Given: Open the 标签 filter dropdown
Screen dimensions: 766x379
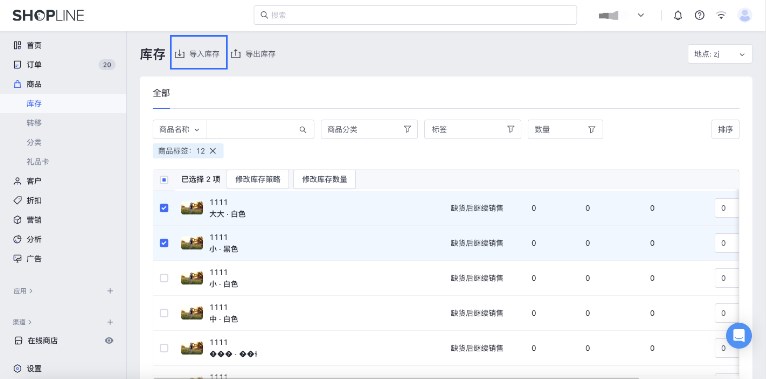Looking at the screenshot, I should click(473, 129).
